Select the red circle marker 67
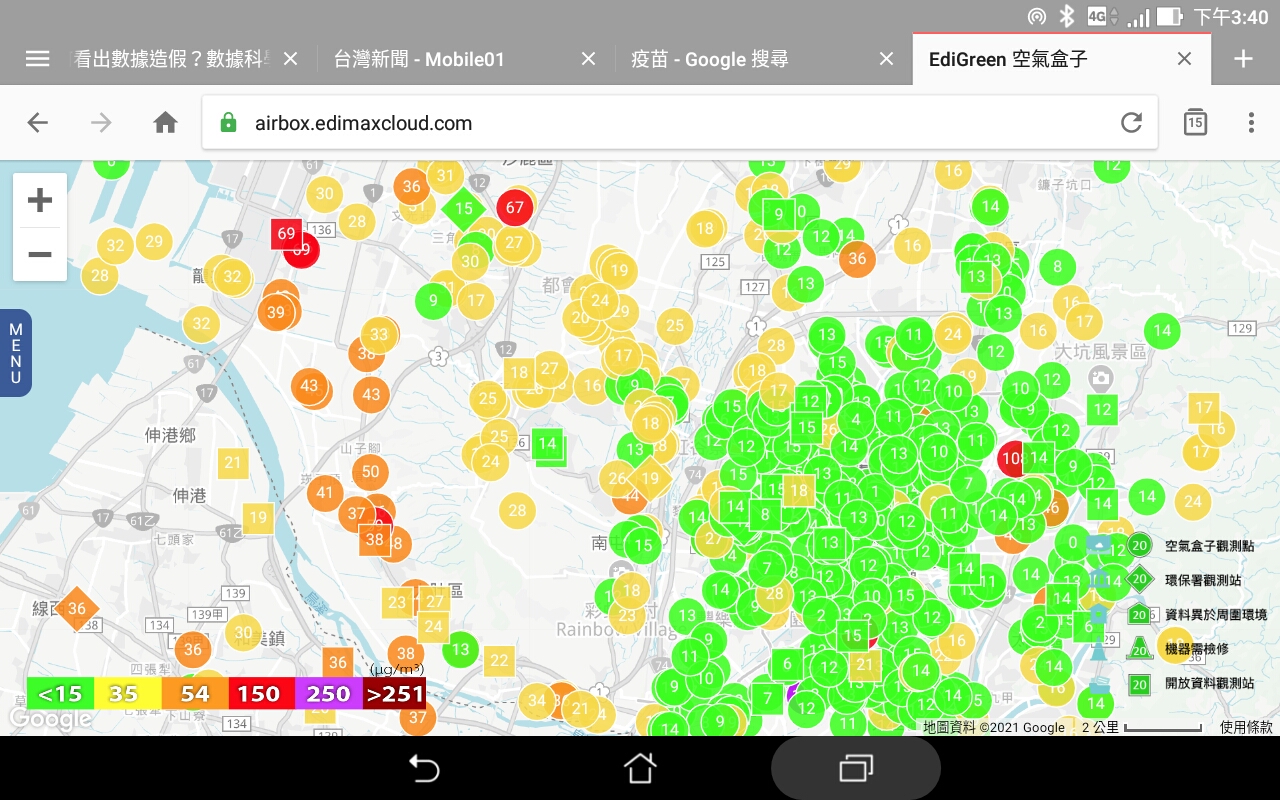The width and height of the screenshot is (1280, 800). (515, 208)
